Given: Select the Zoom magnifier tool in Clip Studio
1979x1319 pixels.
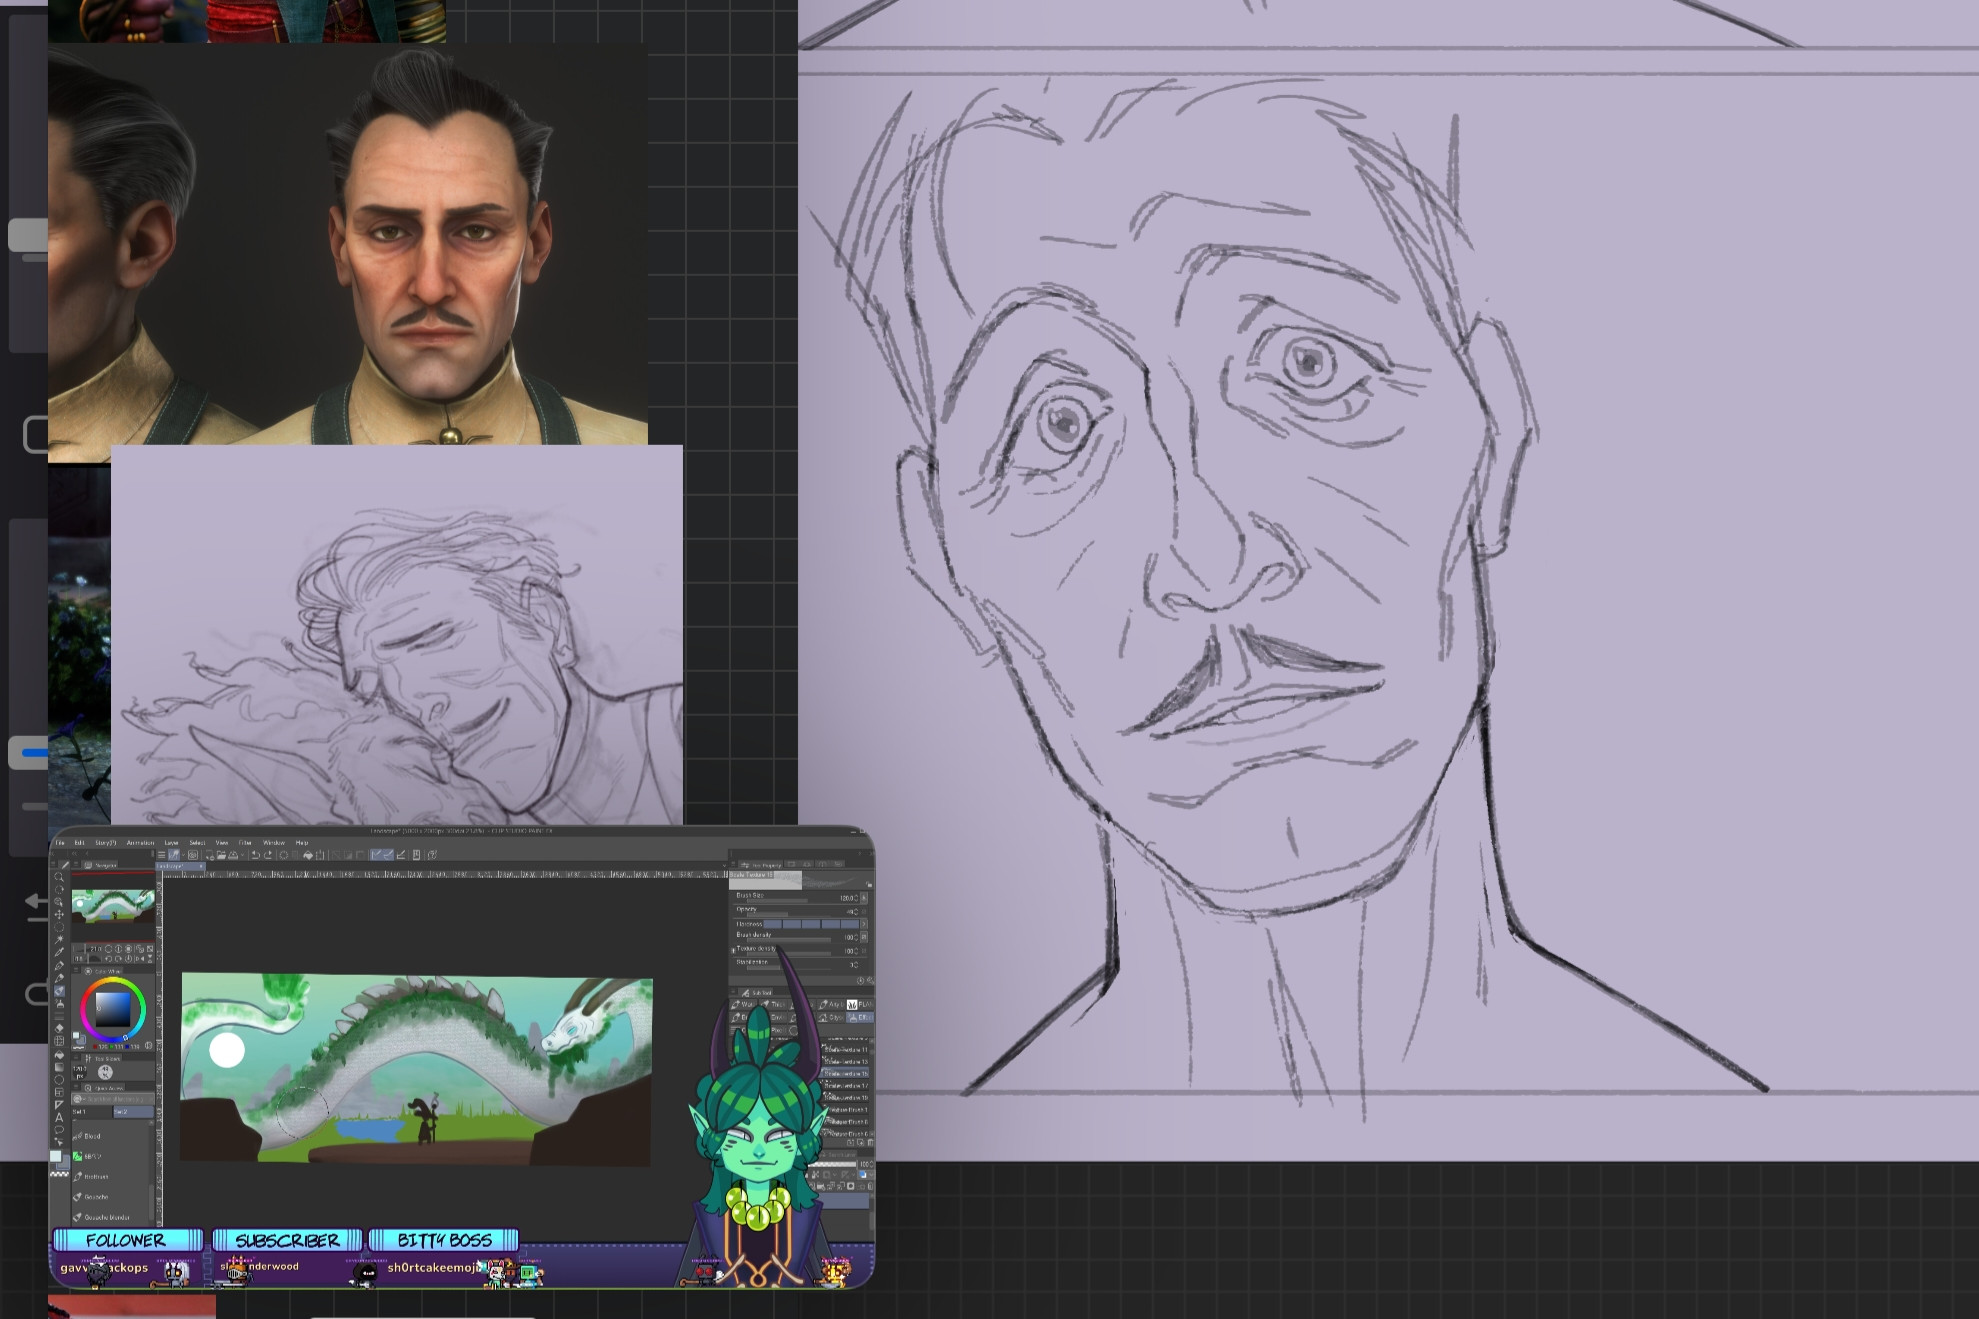Looking at the screenshot, I should tap(59, 877).
